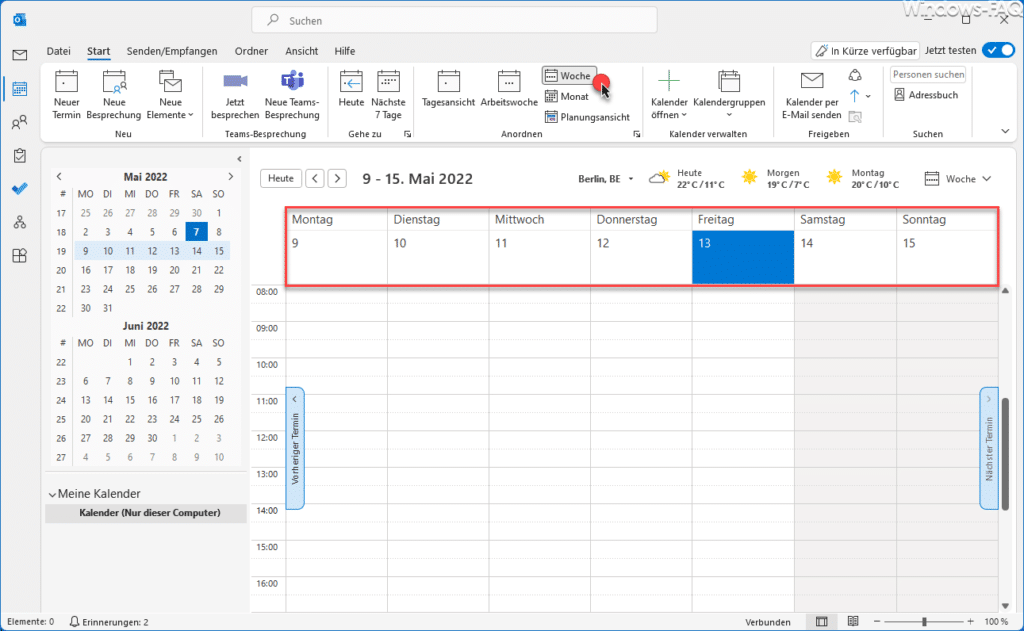Create a Neue Teams-Besprechung
Screen dimensions: 1024x631
click(x=292, y=95)
